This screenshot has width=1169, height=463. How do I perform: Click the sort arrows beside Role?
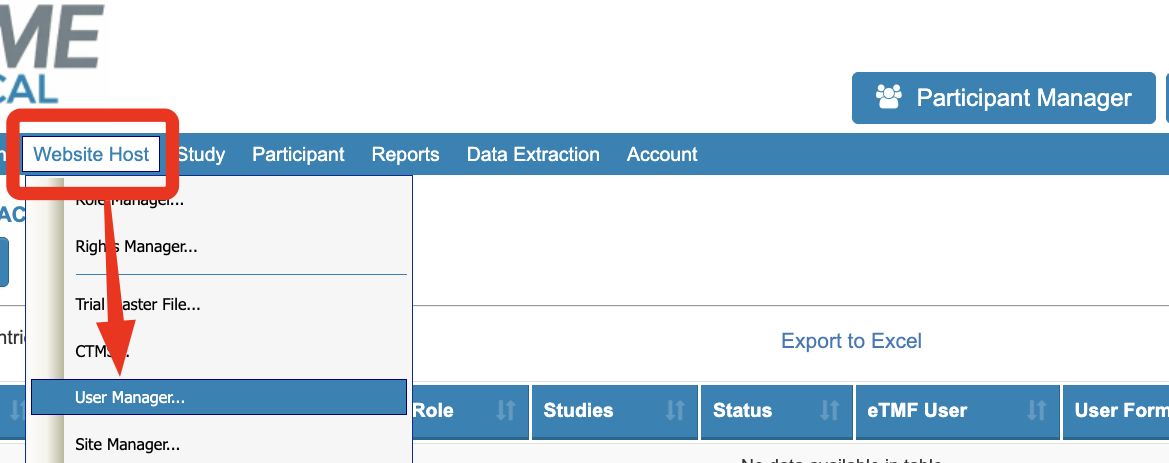click(x=506, y=410)
